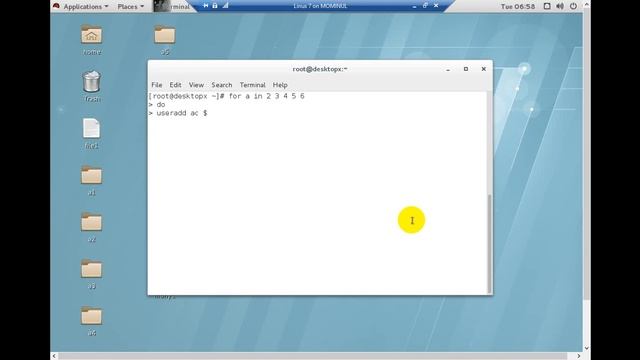Click the display icon beside the clock
This screenshot has width=640, height=360.
547,6
